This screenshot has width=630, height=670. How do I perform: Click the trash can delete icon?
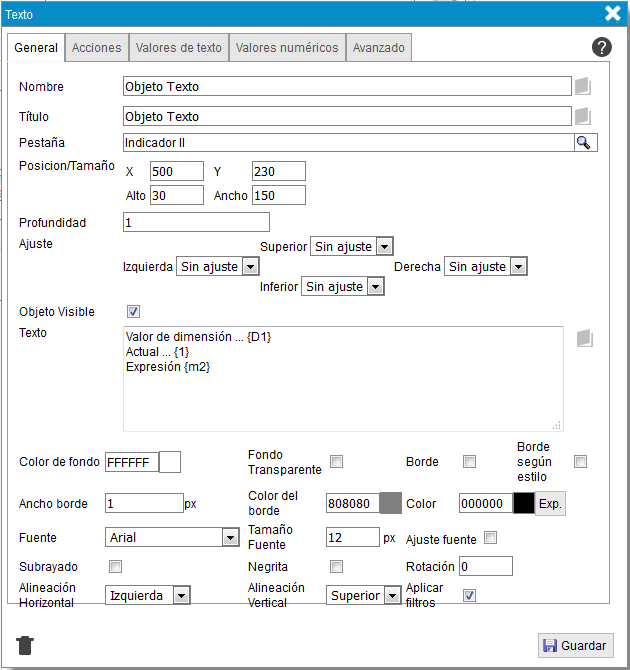pos(26,645)
